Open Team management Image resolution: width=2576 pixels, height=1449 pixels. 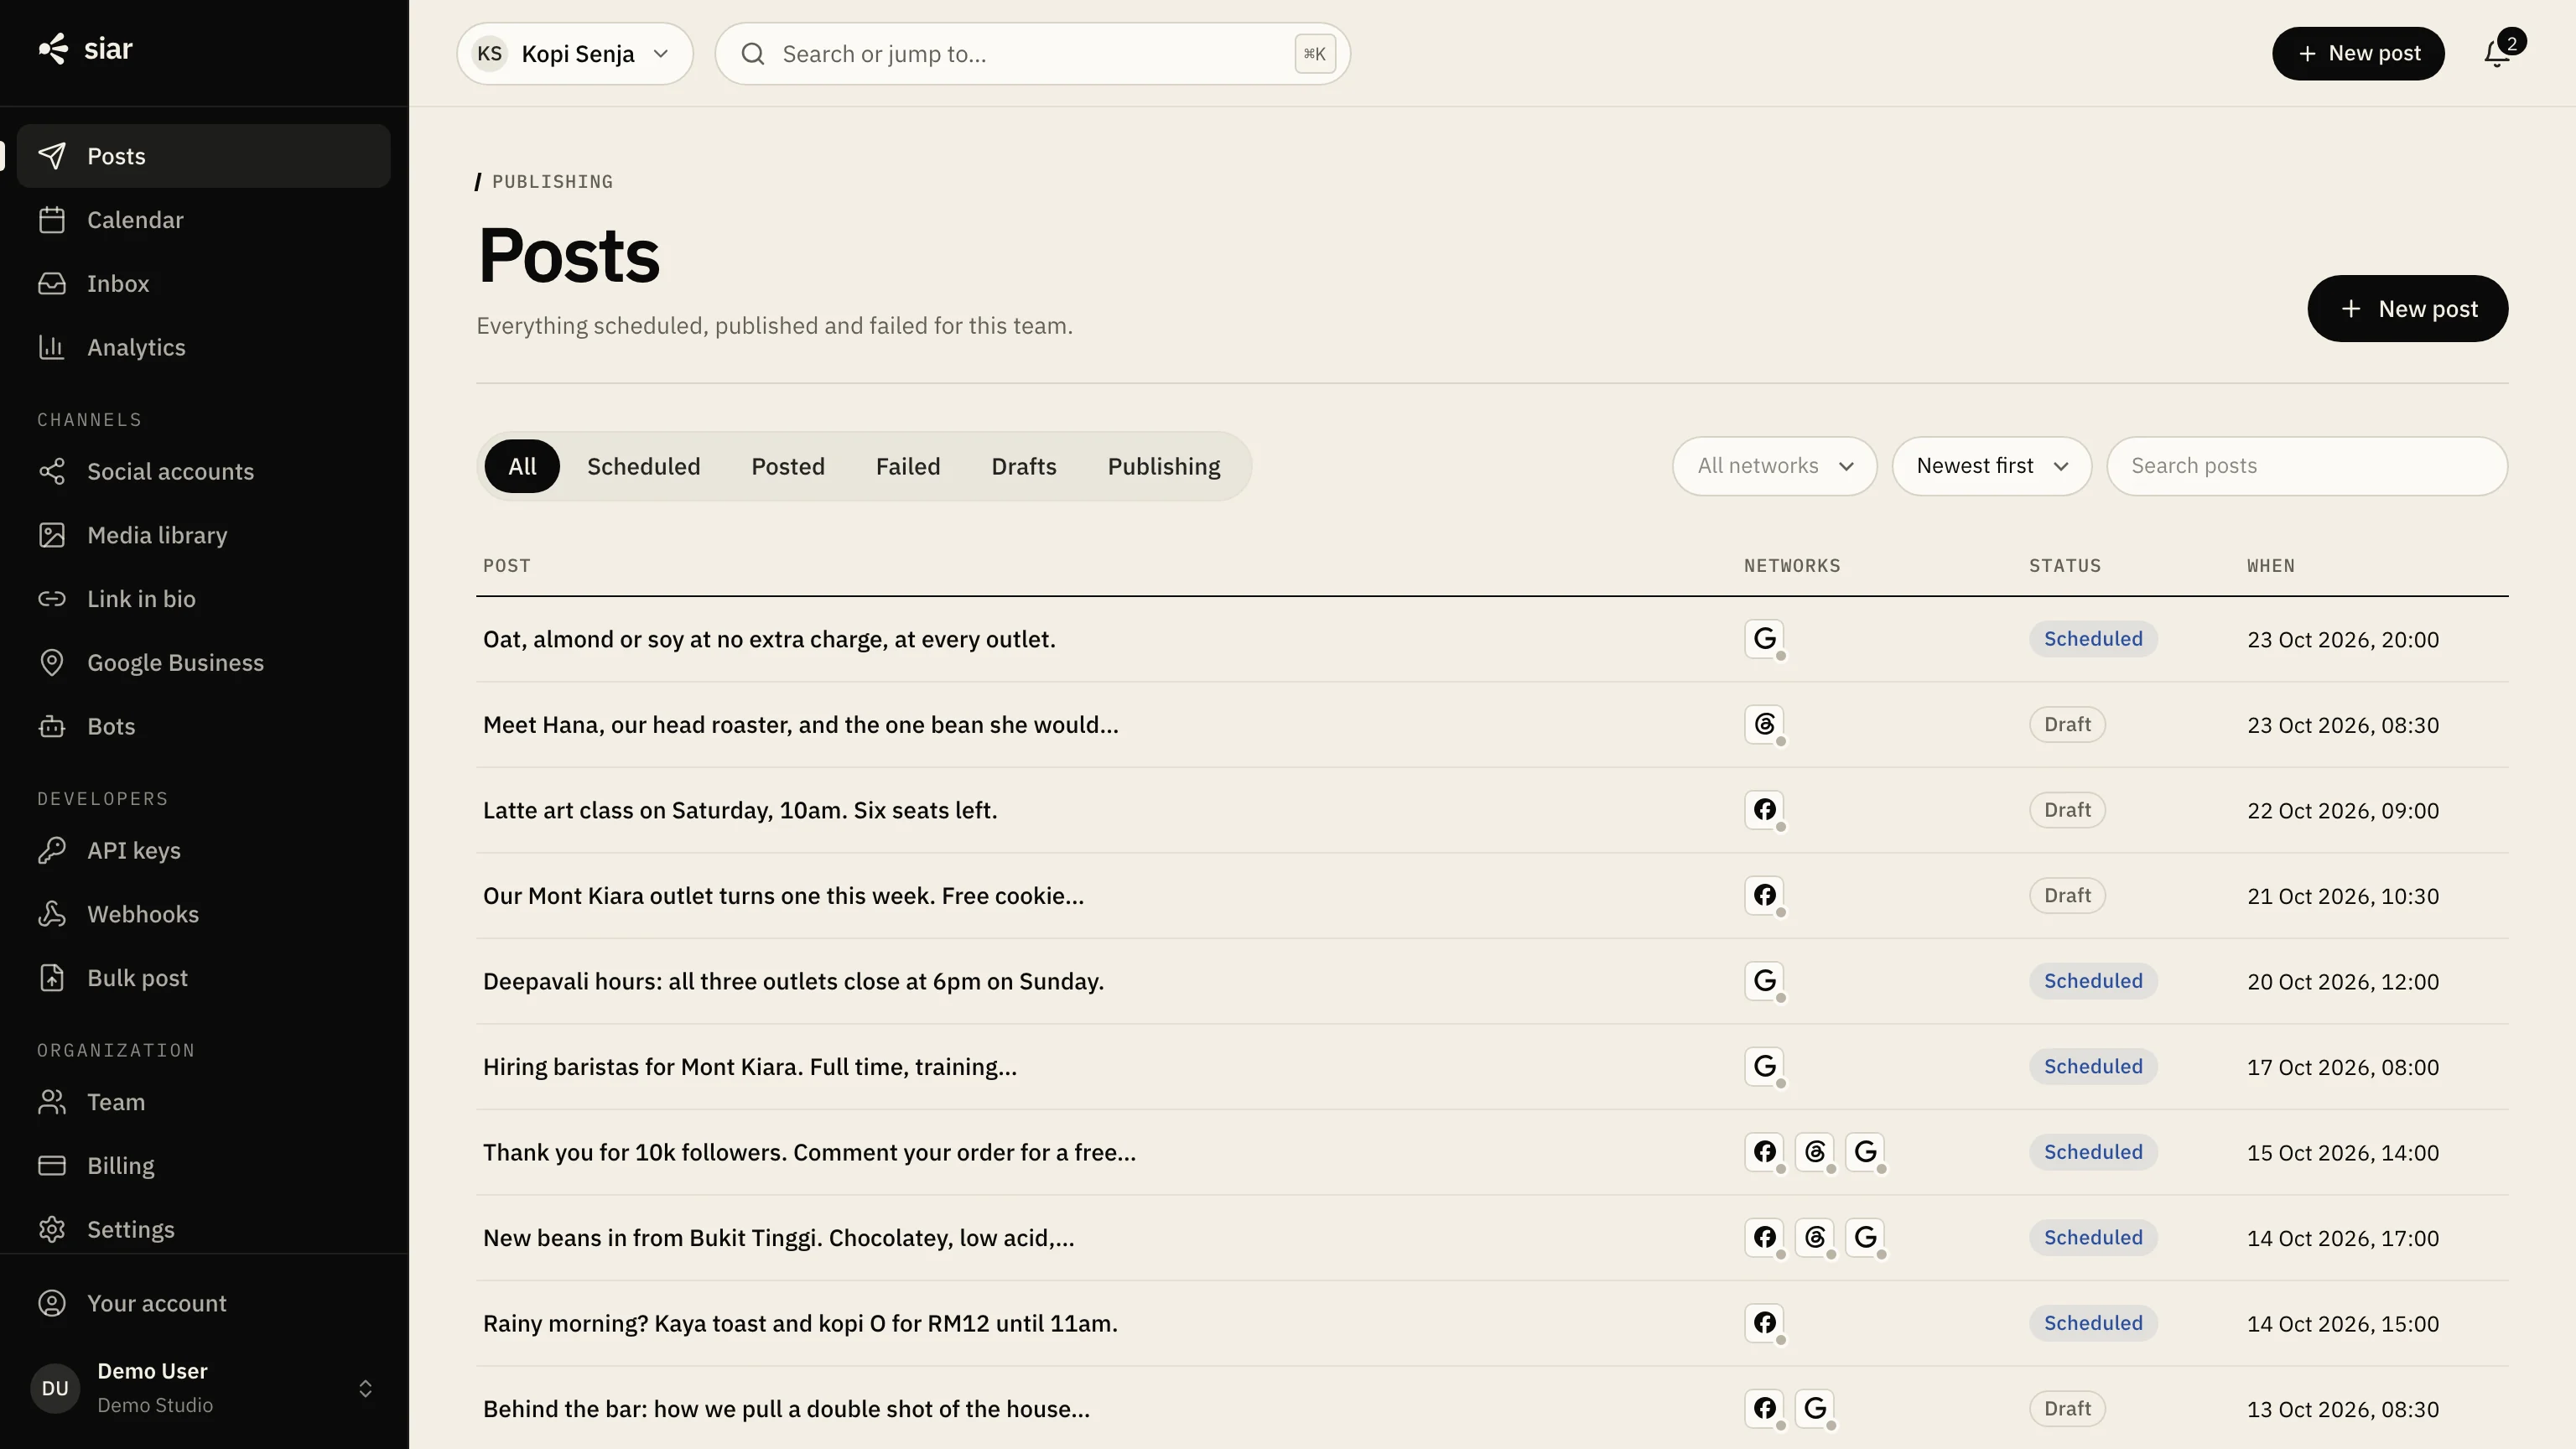[x=203, y=1102]
